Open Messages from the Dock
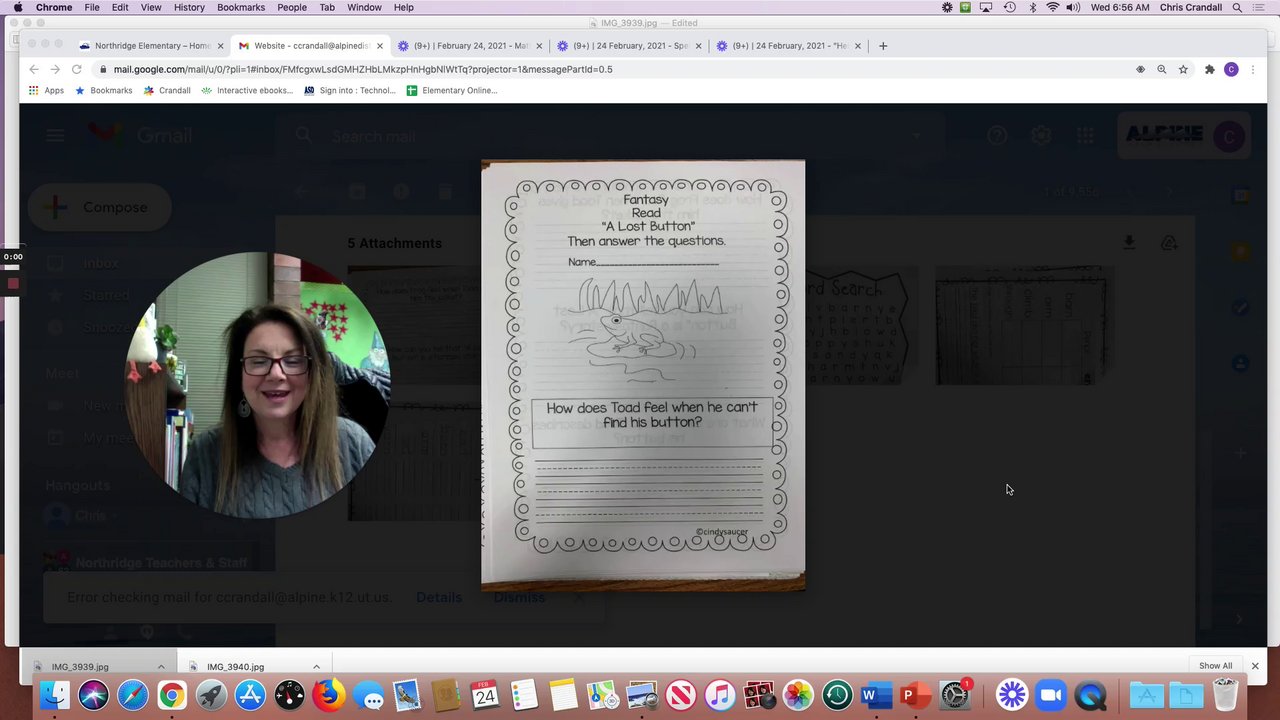Screen dimensions: 1280x720 pyautogui.click(x=368, y=695)
